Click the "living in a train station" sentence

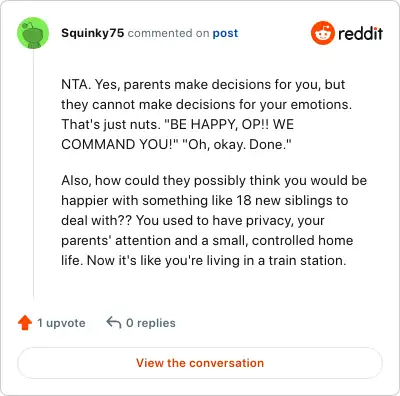click(x=217, y=260)
